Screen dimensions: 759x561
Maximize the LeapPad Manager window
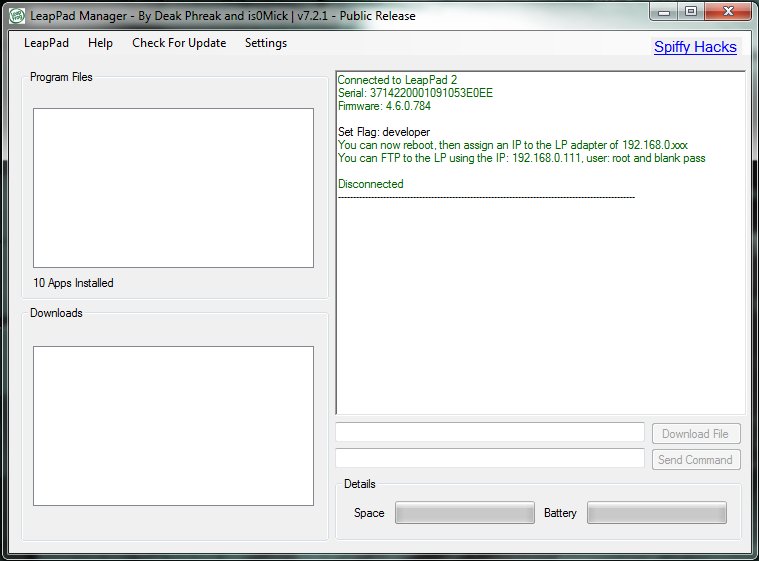691,12
